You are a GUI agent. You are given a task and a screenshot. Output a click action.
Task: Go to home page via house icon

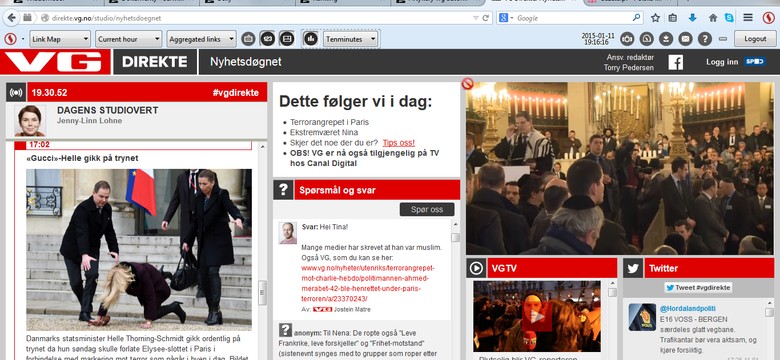coord(713,18)
